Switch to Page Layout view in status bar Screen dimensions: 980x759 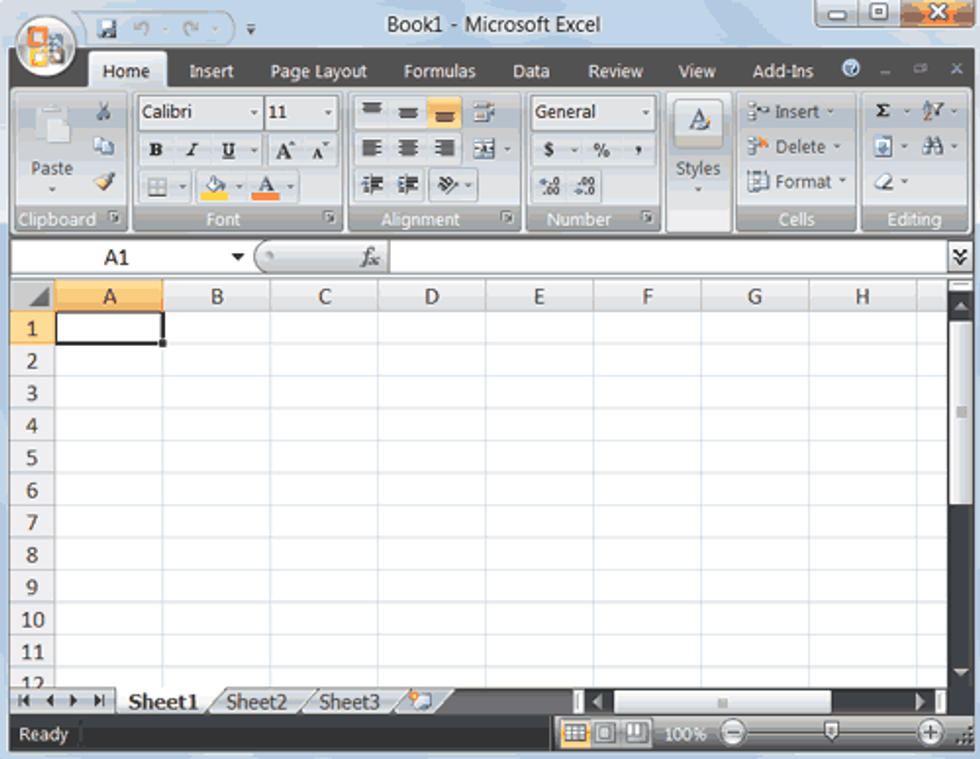pos(606,733)
